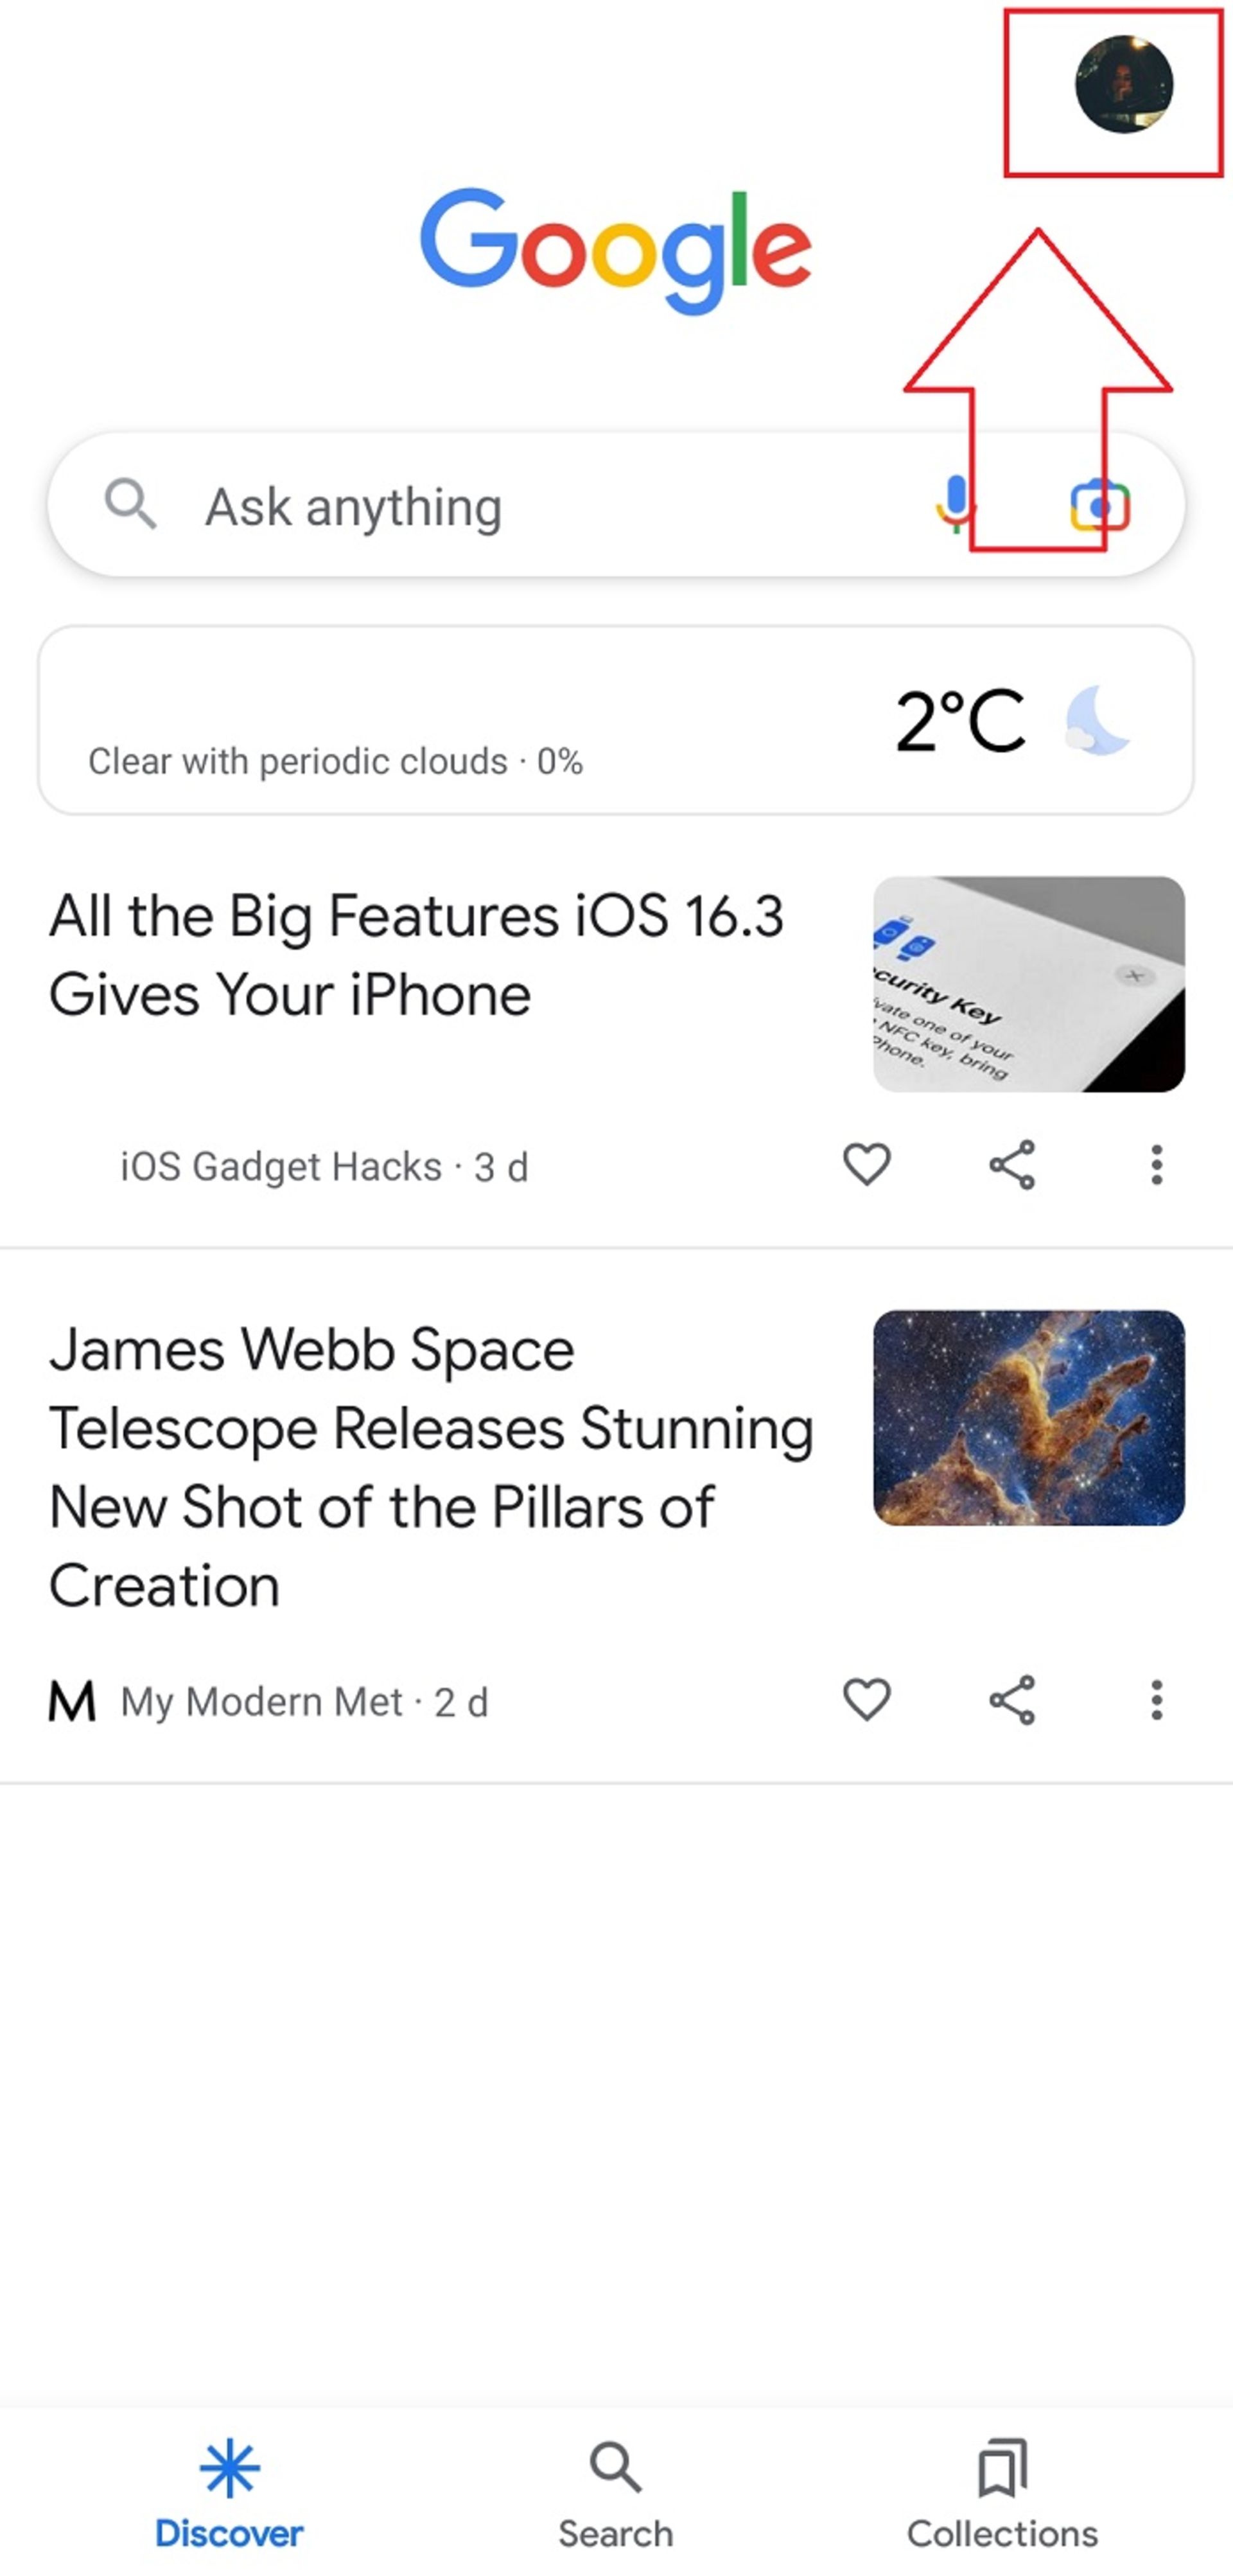
Task: Share the James Webb telescope article
Action: (x=1011, y=1700)
